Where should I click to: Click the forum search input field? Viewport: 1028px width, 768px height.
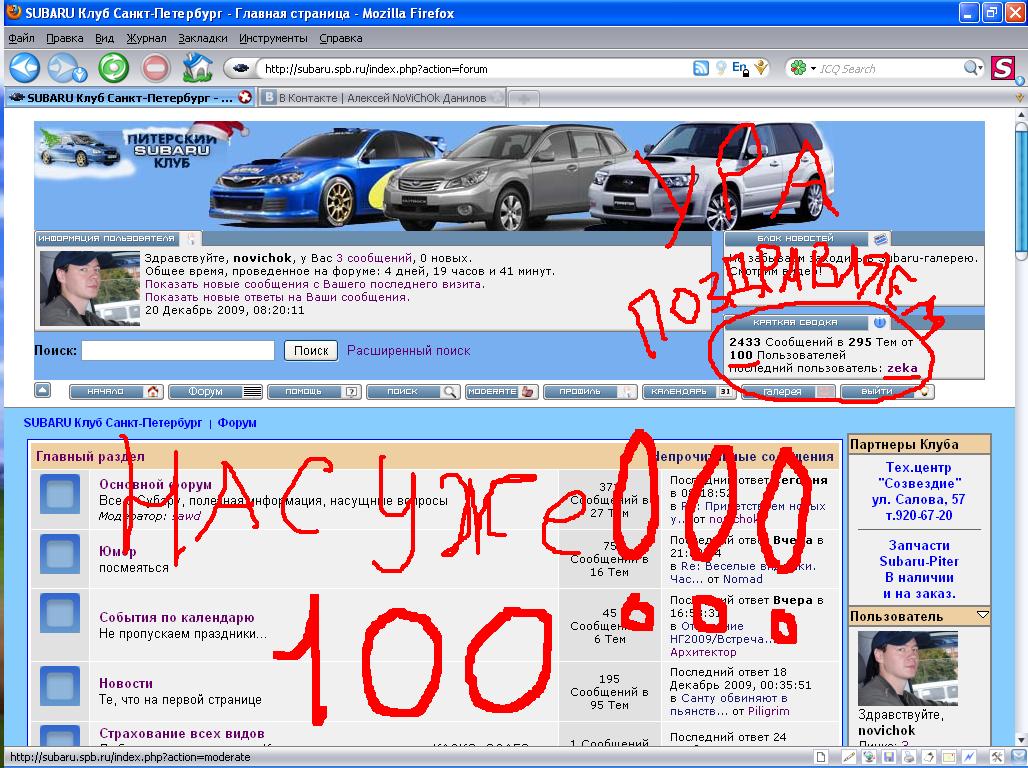point(178,351)
